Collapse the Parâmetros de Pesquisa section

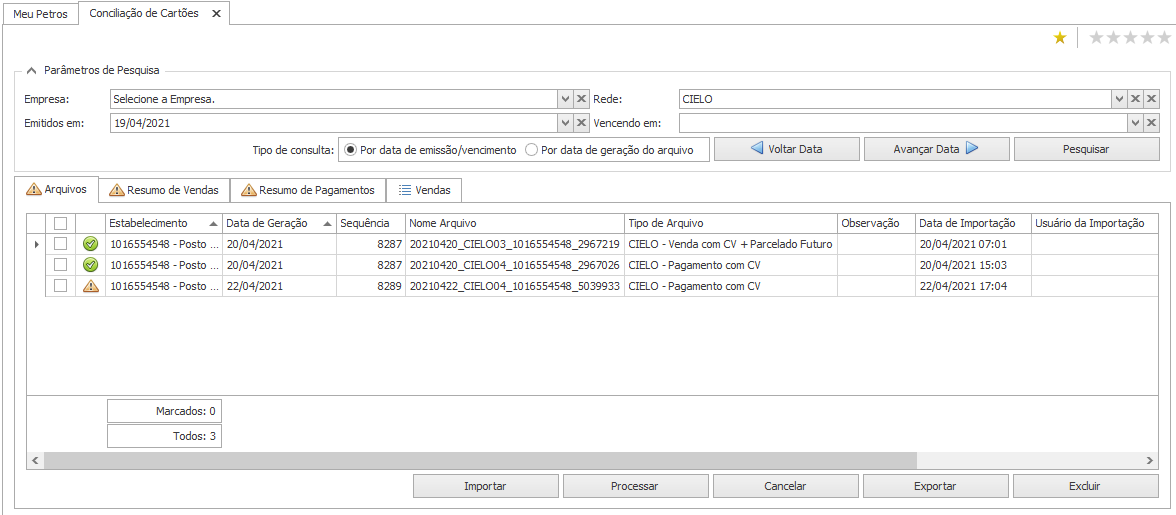[31, 70]
